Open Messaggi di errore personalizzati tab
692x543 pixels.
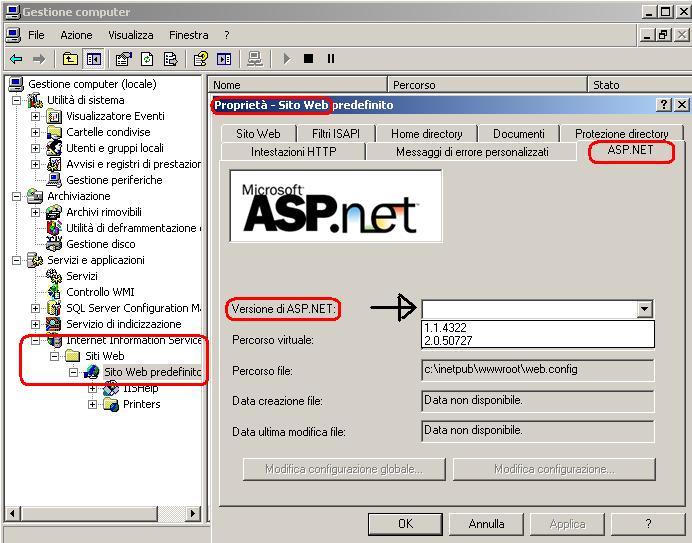(x=472, y=152)
